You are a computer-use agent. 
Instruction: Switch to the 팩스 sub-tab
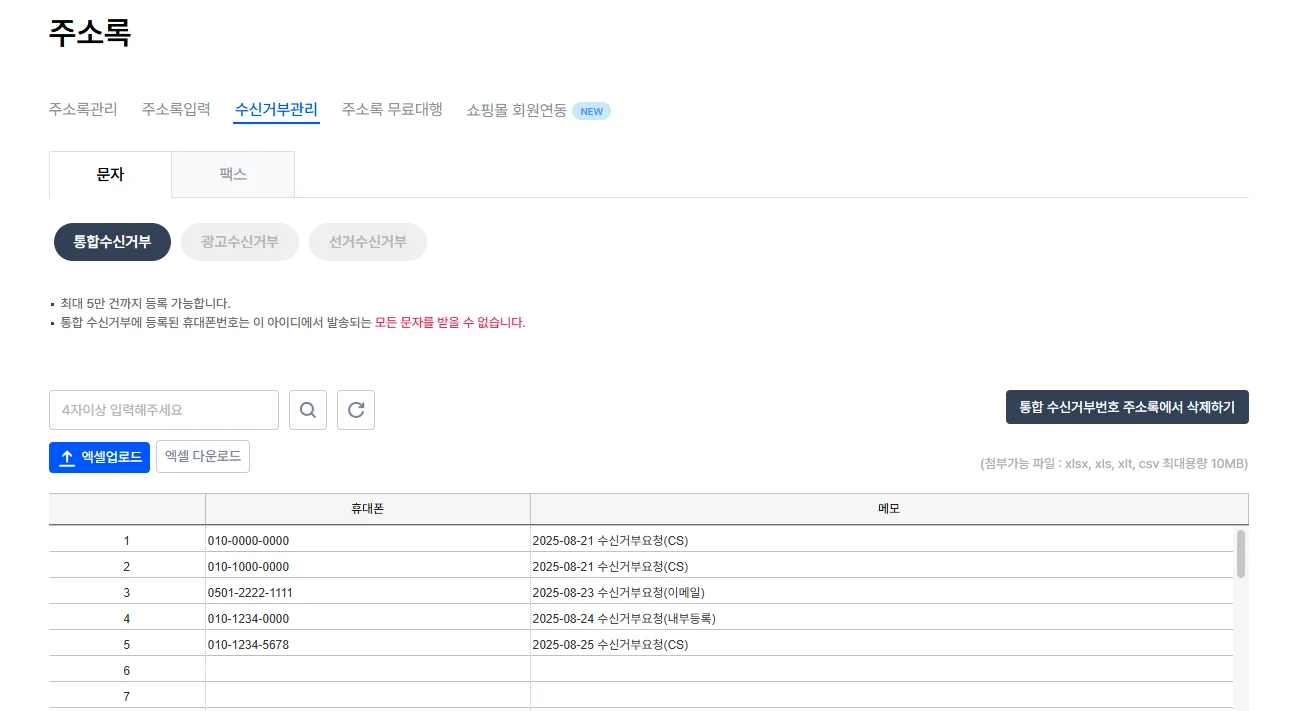(233, 174)
